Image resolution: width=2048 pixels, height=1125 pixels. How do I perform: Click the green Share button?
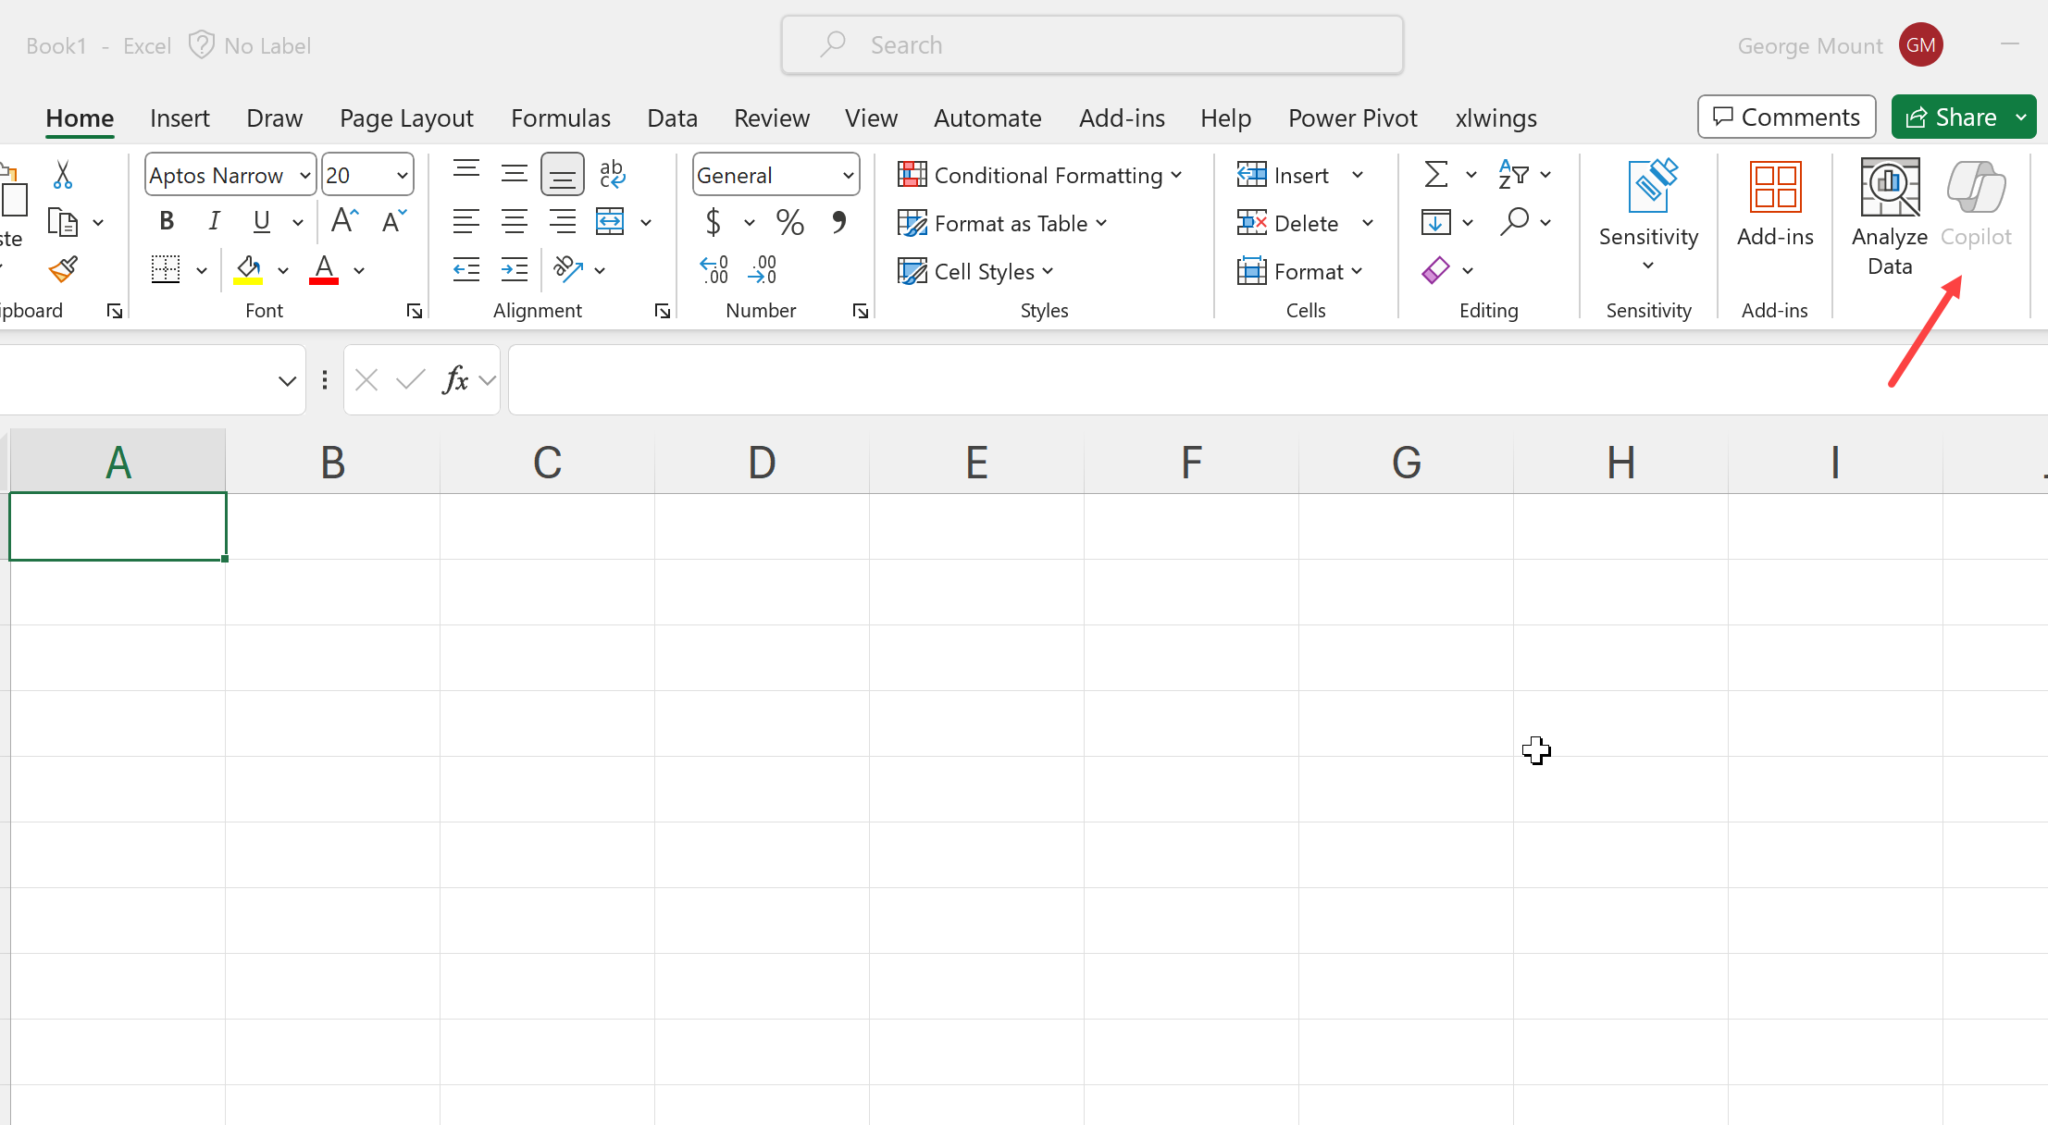pos(1950,117)
